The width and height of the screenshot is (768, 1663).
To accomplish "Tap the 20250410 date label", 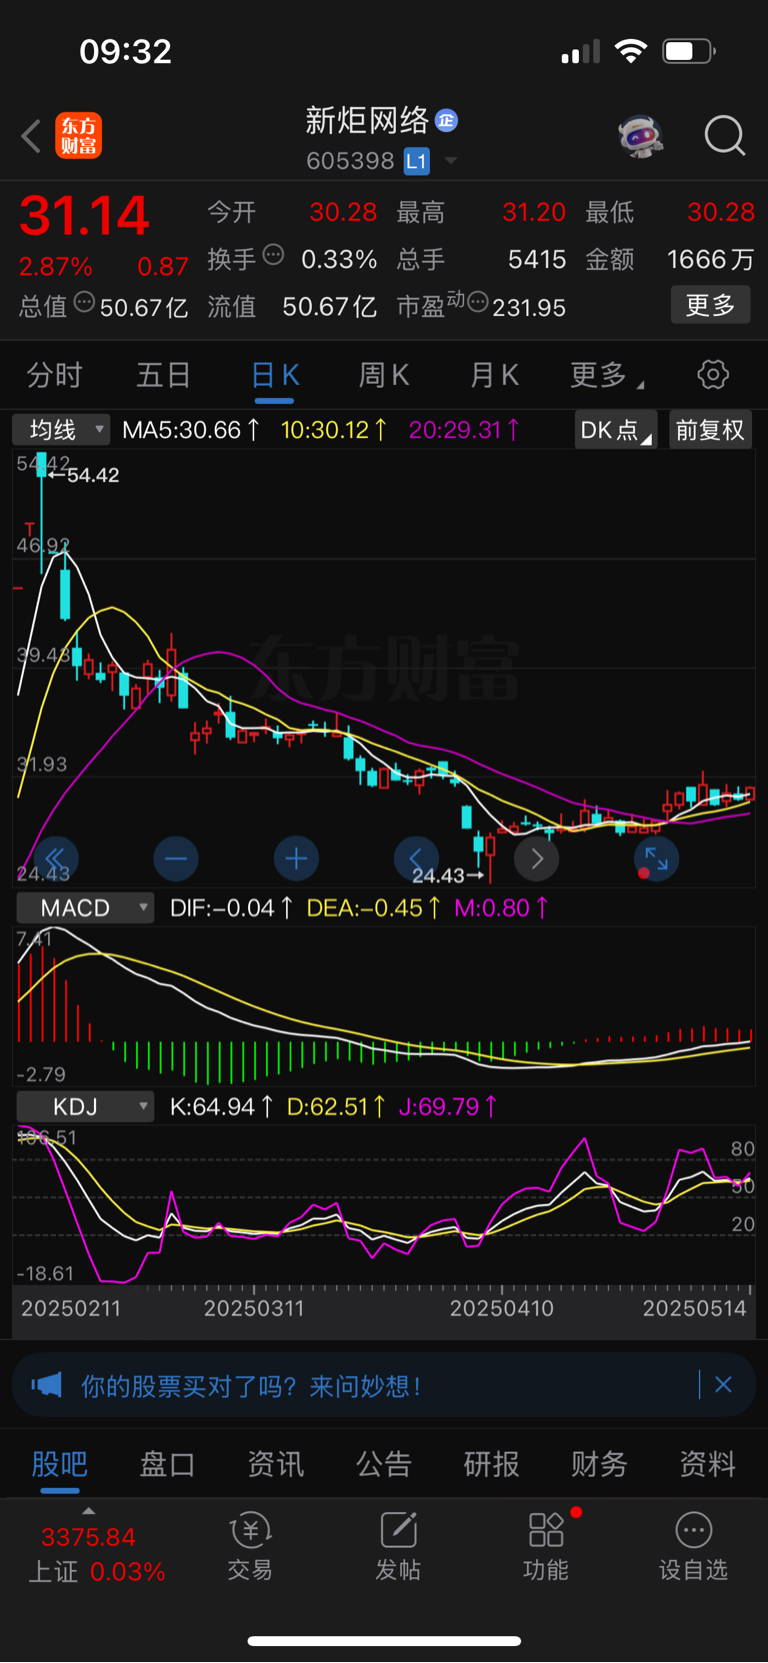I will click(x=501, y=1308).
